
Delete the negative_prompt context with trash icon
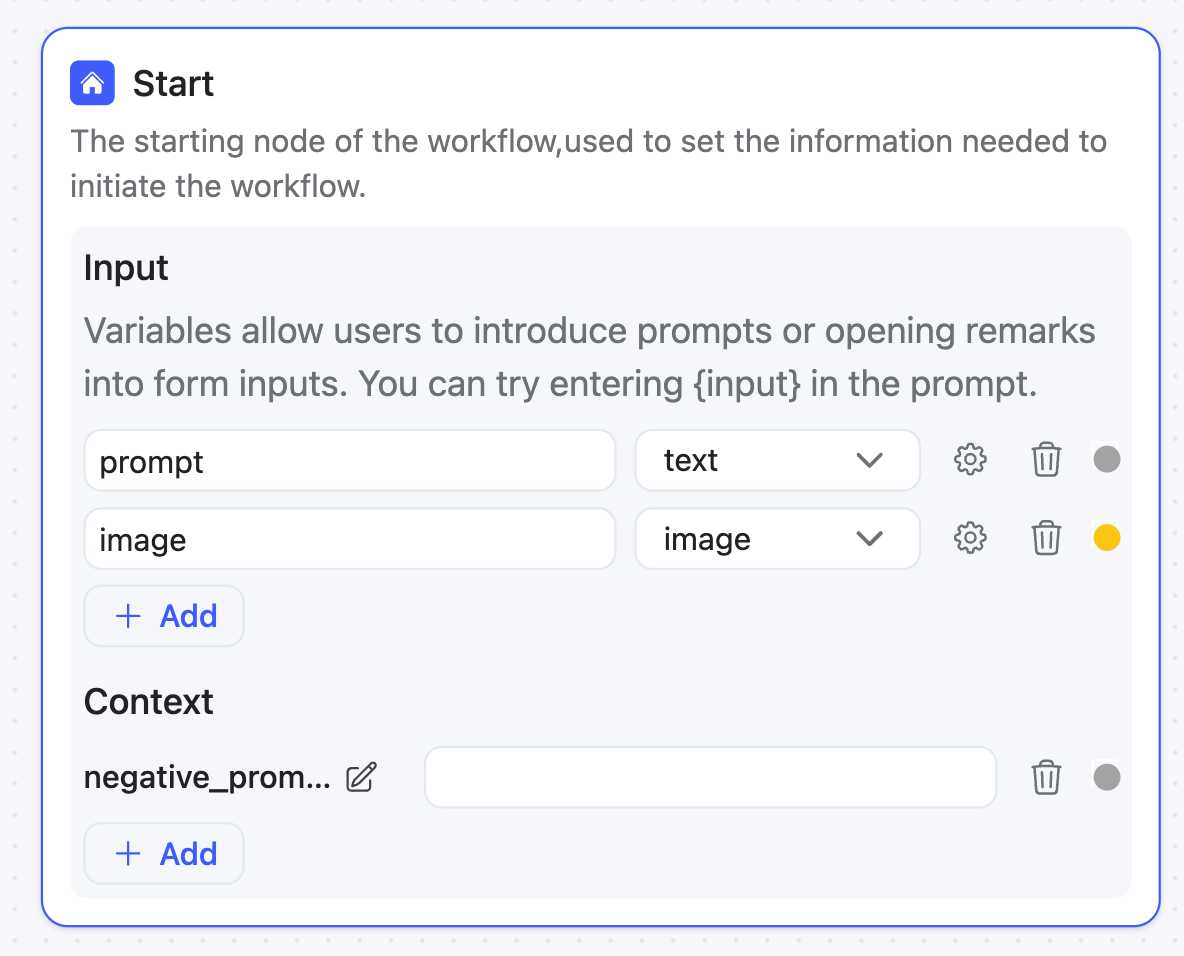[1046, 777]
